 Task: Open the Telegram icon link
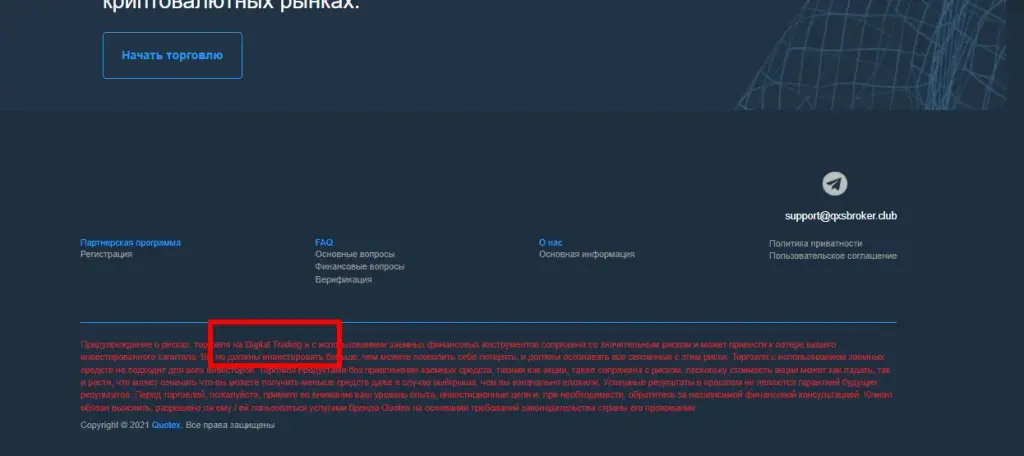(x=834, y=184)
